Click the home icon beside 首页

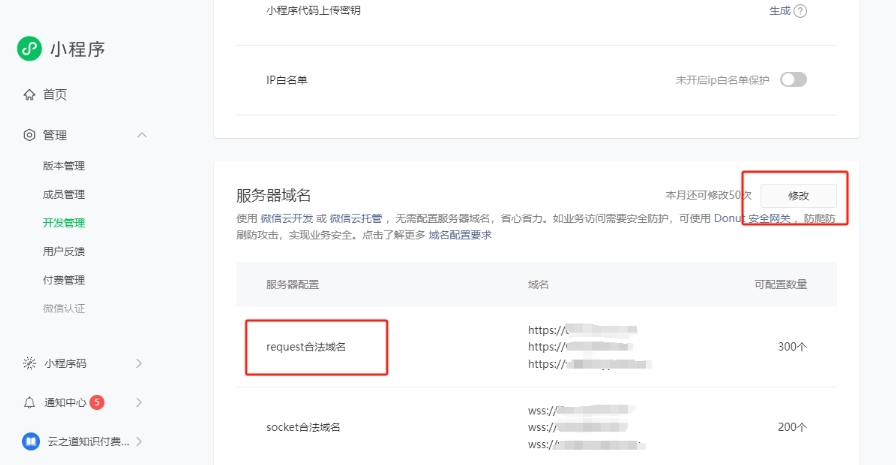(x=29, y=95)
